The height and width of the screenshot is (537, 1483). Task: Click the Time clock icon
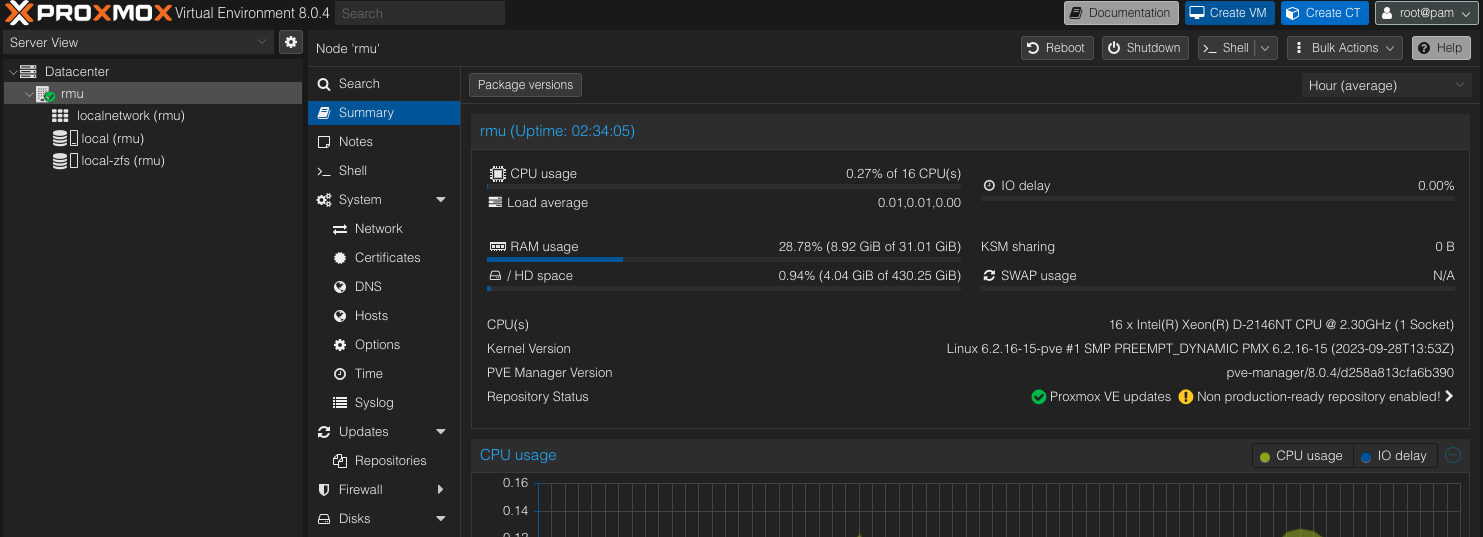click(340, 374)
